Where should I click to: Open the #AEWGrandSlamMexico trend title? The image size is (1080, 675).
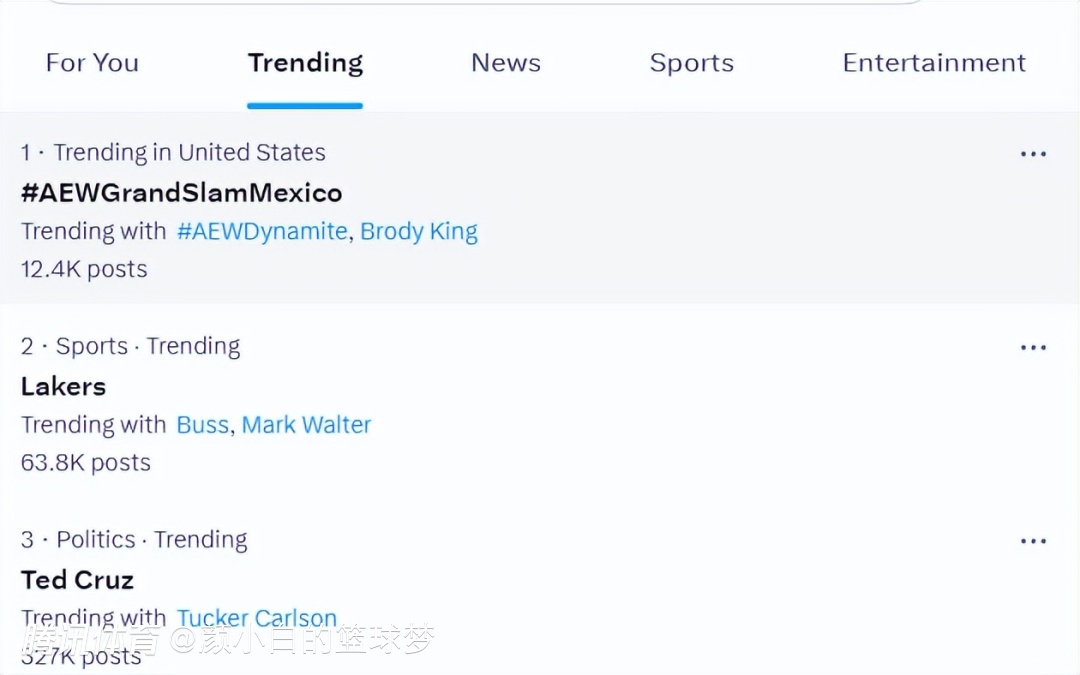point(181,193)
